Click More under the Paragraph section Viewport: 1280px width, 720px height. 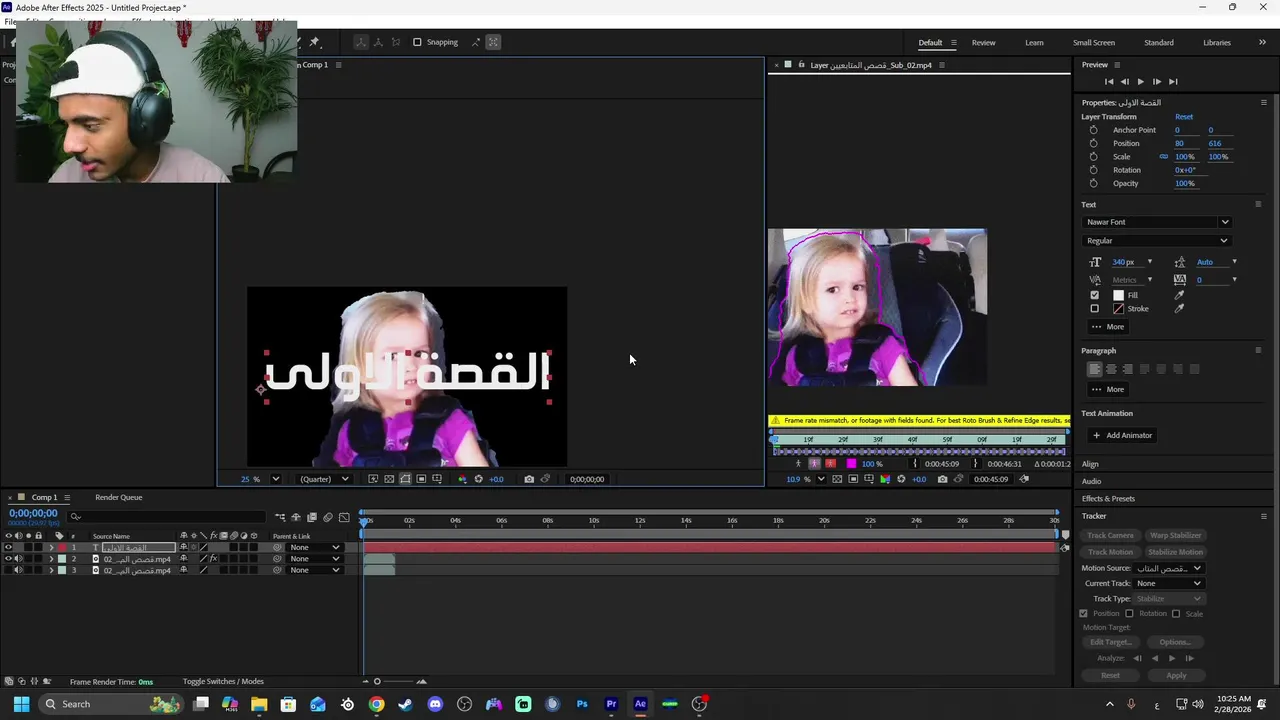point(1109,389)
